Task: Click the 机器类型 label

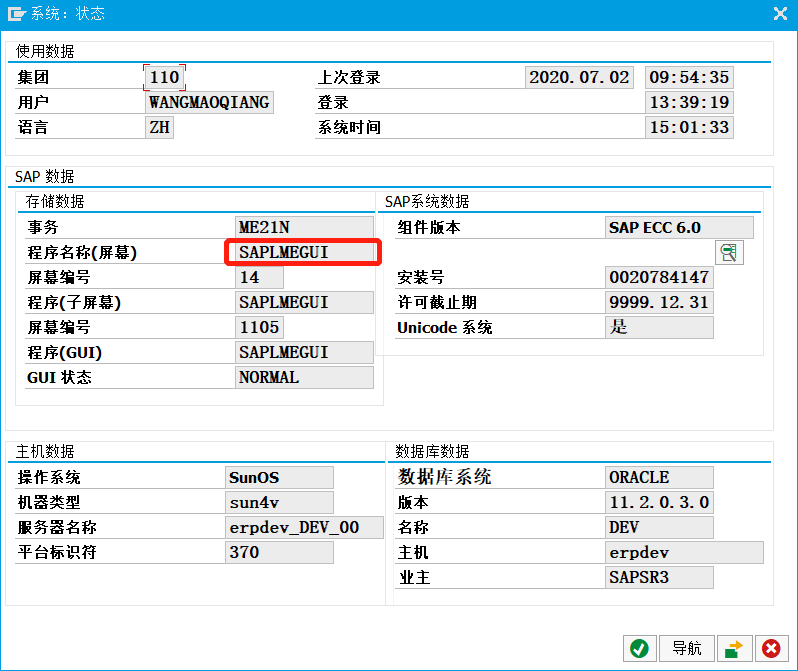Action: click(49, 502)
